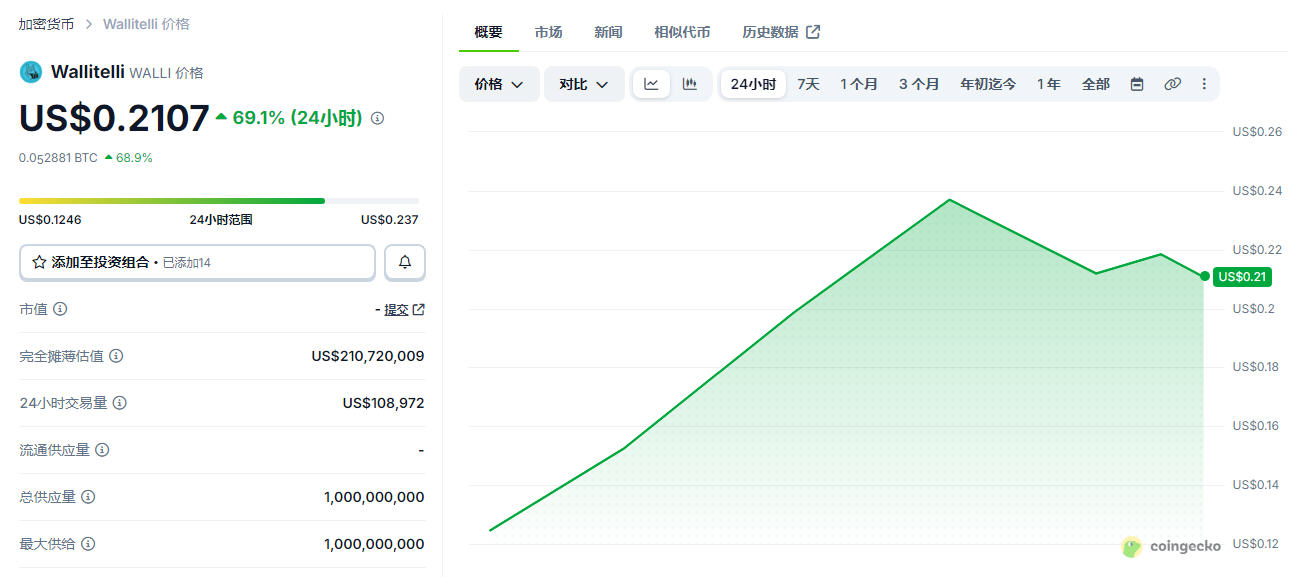
Task: Open info icon beside 完全摊薄估值
Action: pyautogui.click(x=117, y=356)
